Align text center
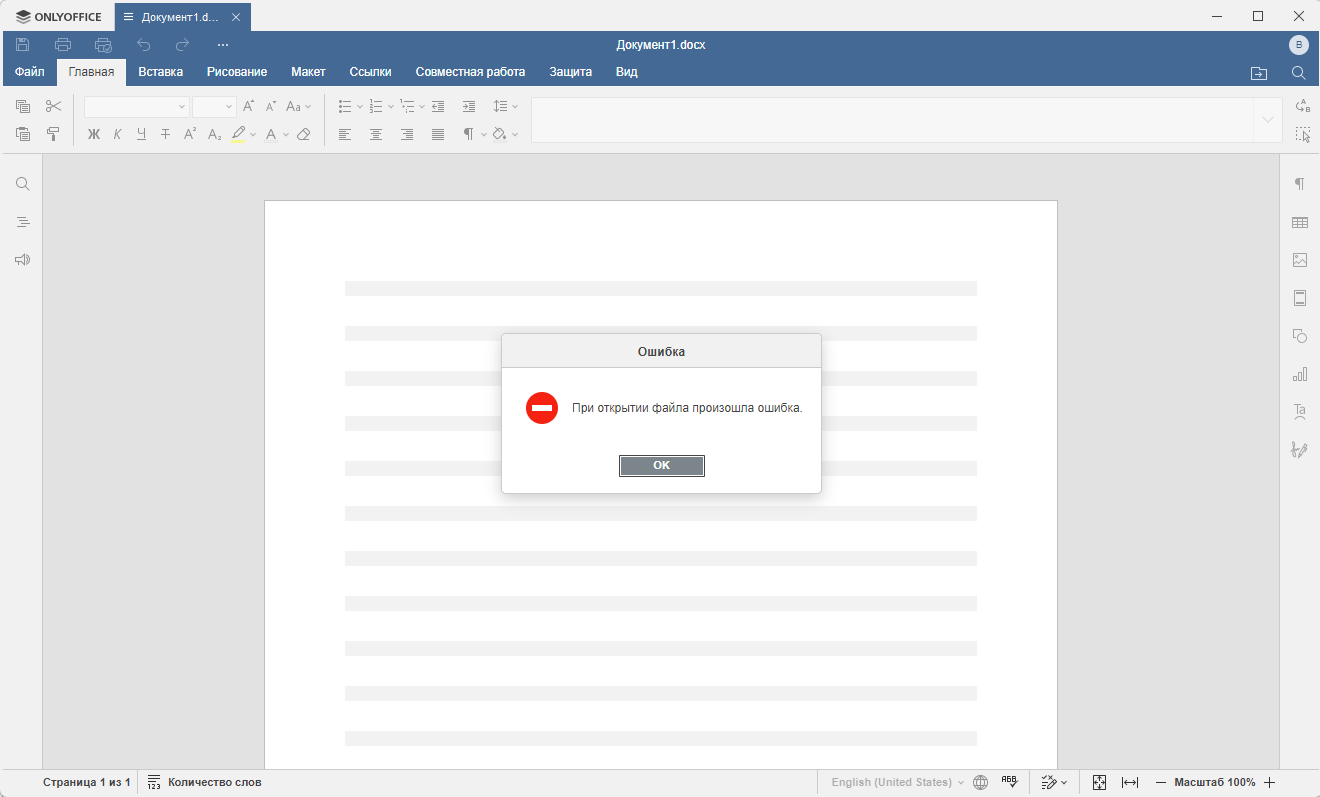Screen dimensions: 1320x797 click(376, 134)
